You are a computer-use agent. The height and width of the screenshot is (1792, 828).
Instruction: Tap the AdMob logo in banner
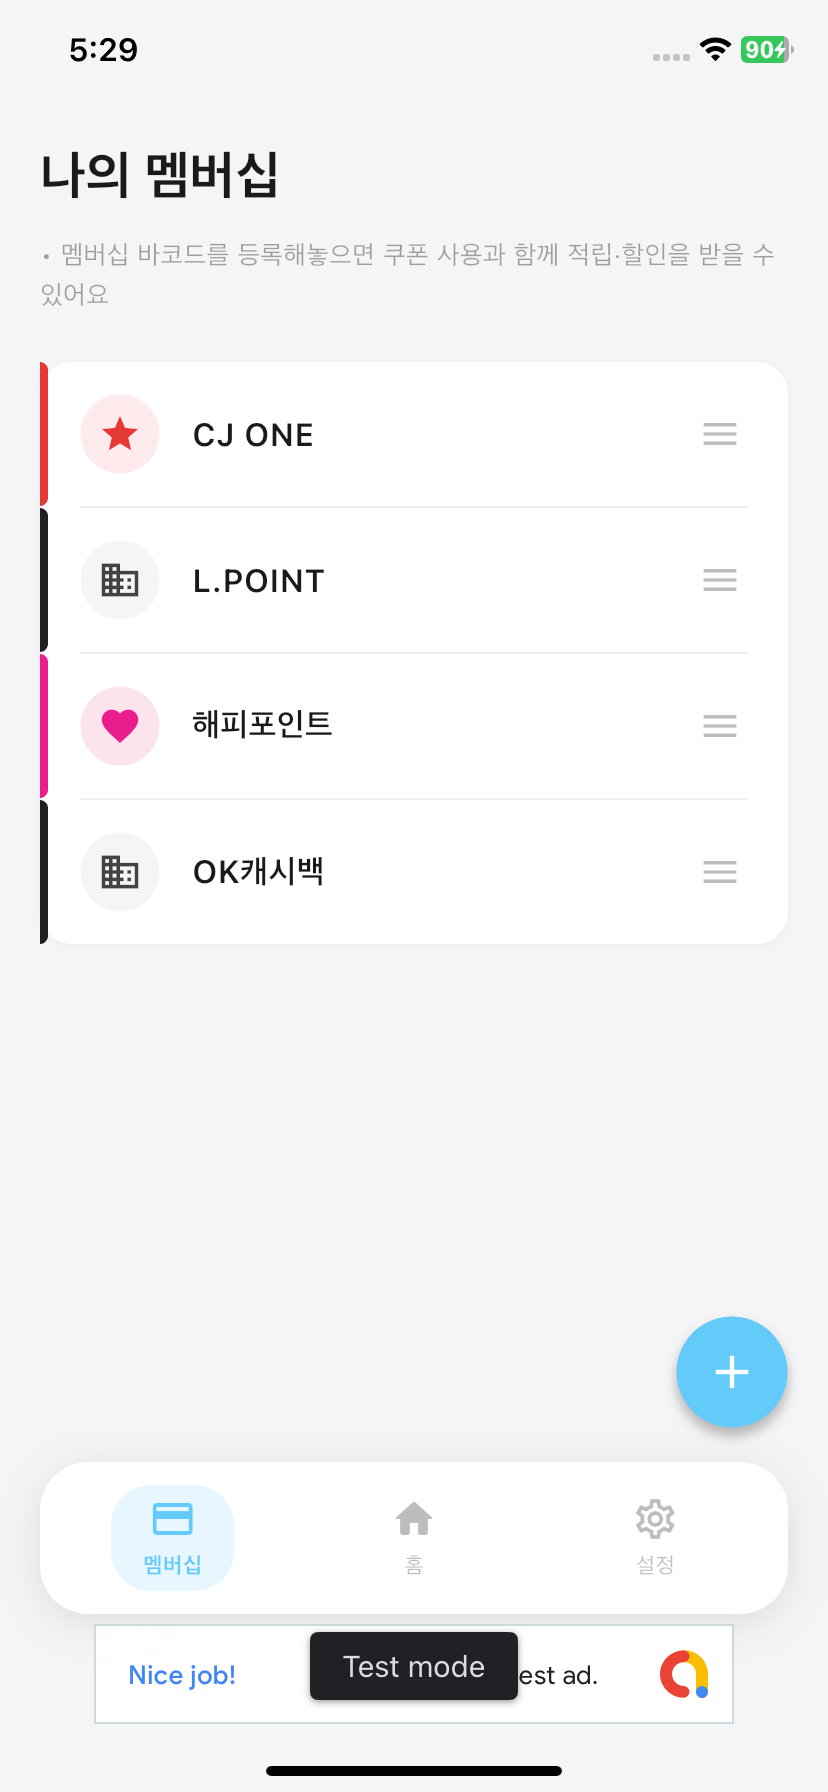click(684, 1674)
